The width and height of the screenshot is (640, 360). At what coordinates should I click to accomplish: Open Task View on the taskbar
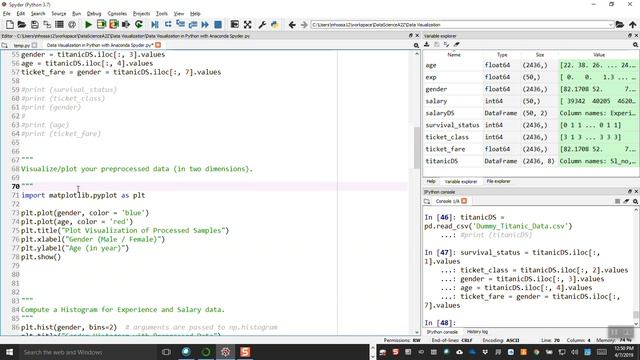point(166,352)
